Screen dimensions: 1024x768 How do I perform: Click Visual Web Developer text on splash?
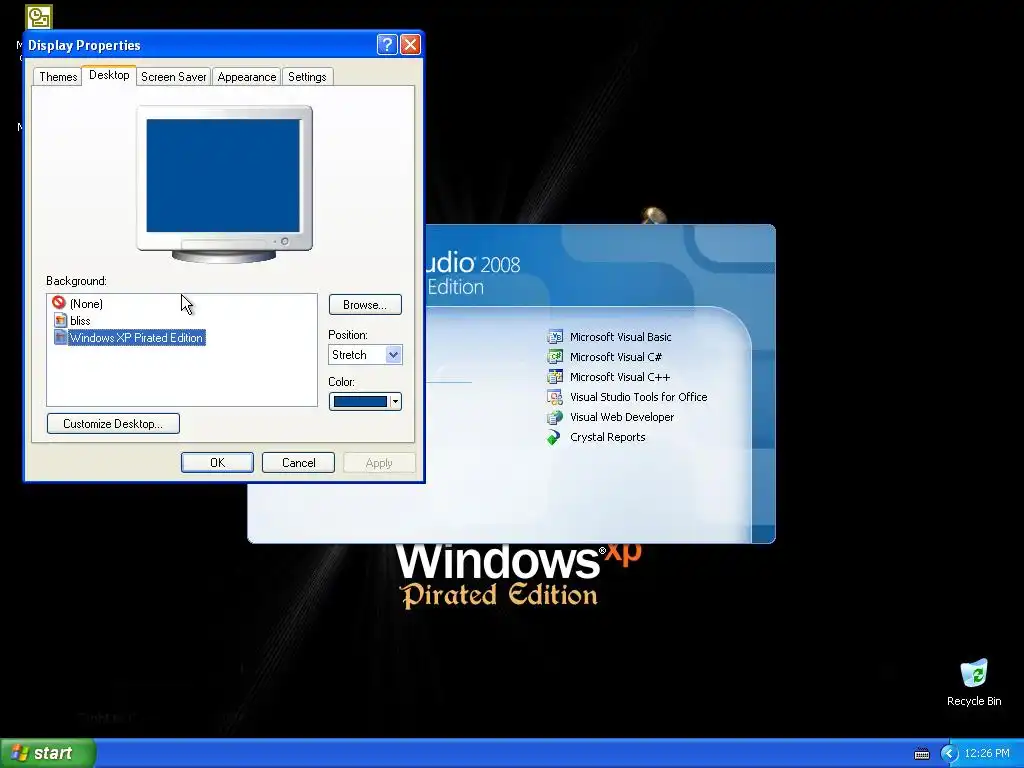pyautogui.click(x=622, y=417)
